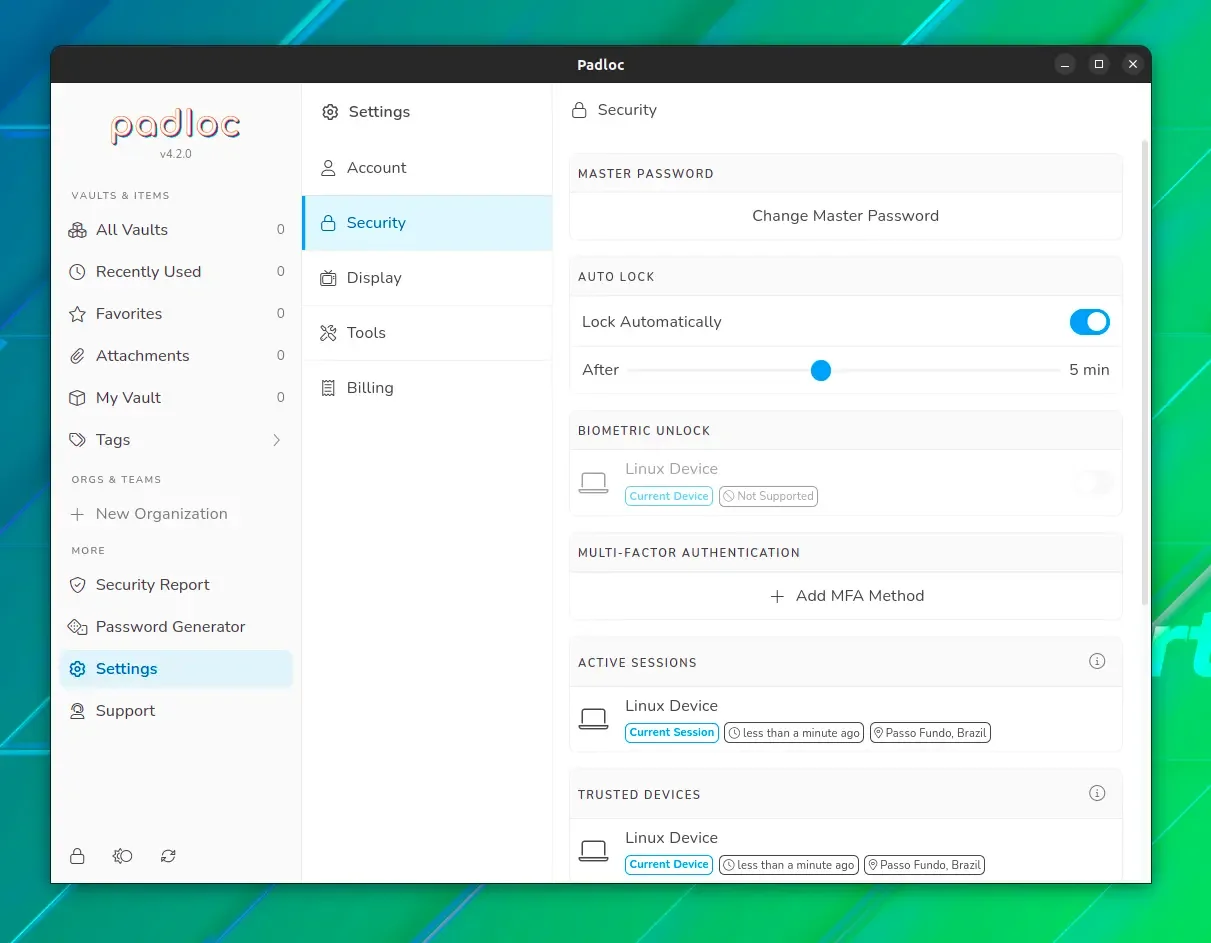Viewport: 1211px width, 943px height.
Task: Open the Password Generator dice icon
Action: (77, 627)
